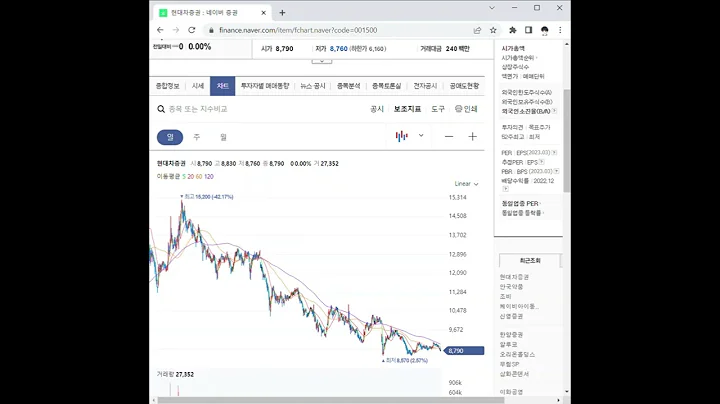Expand the chart type dropdown arrow
This screenshot has height=404, width=720.
point(421,135)
